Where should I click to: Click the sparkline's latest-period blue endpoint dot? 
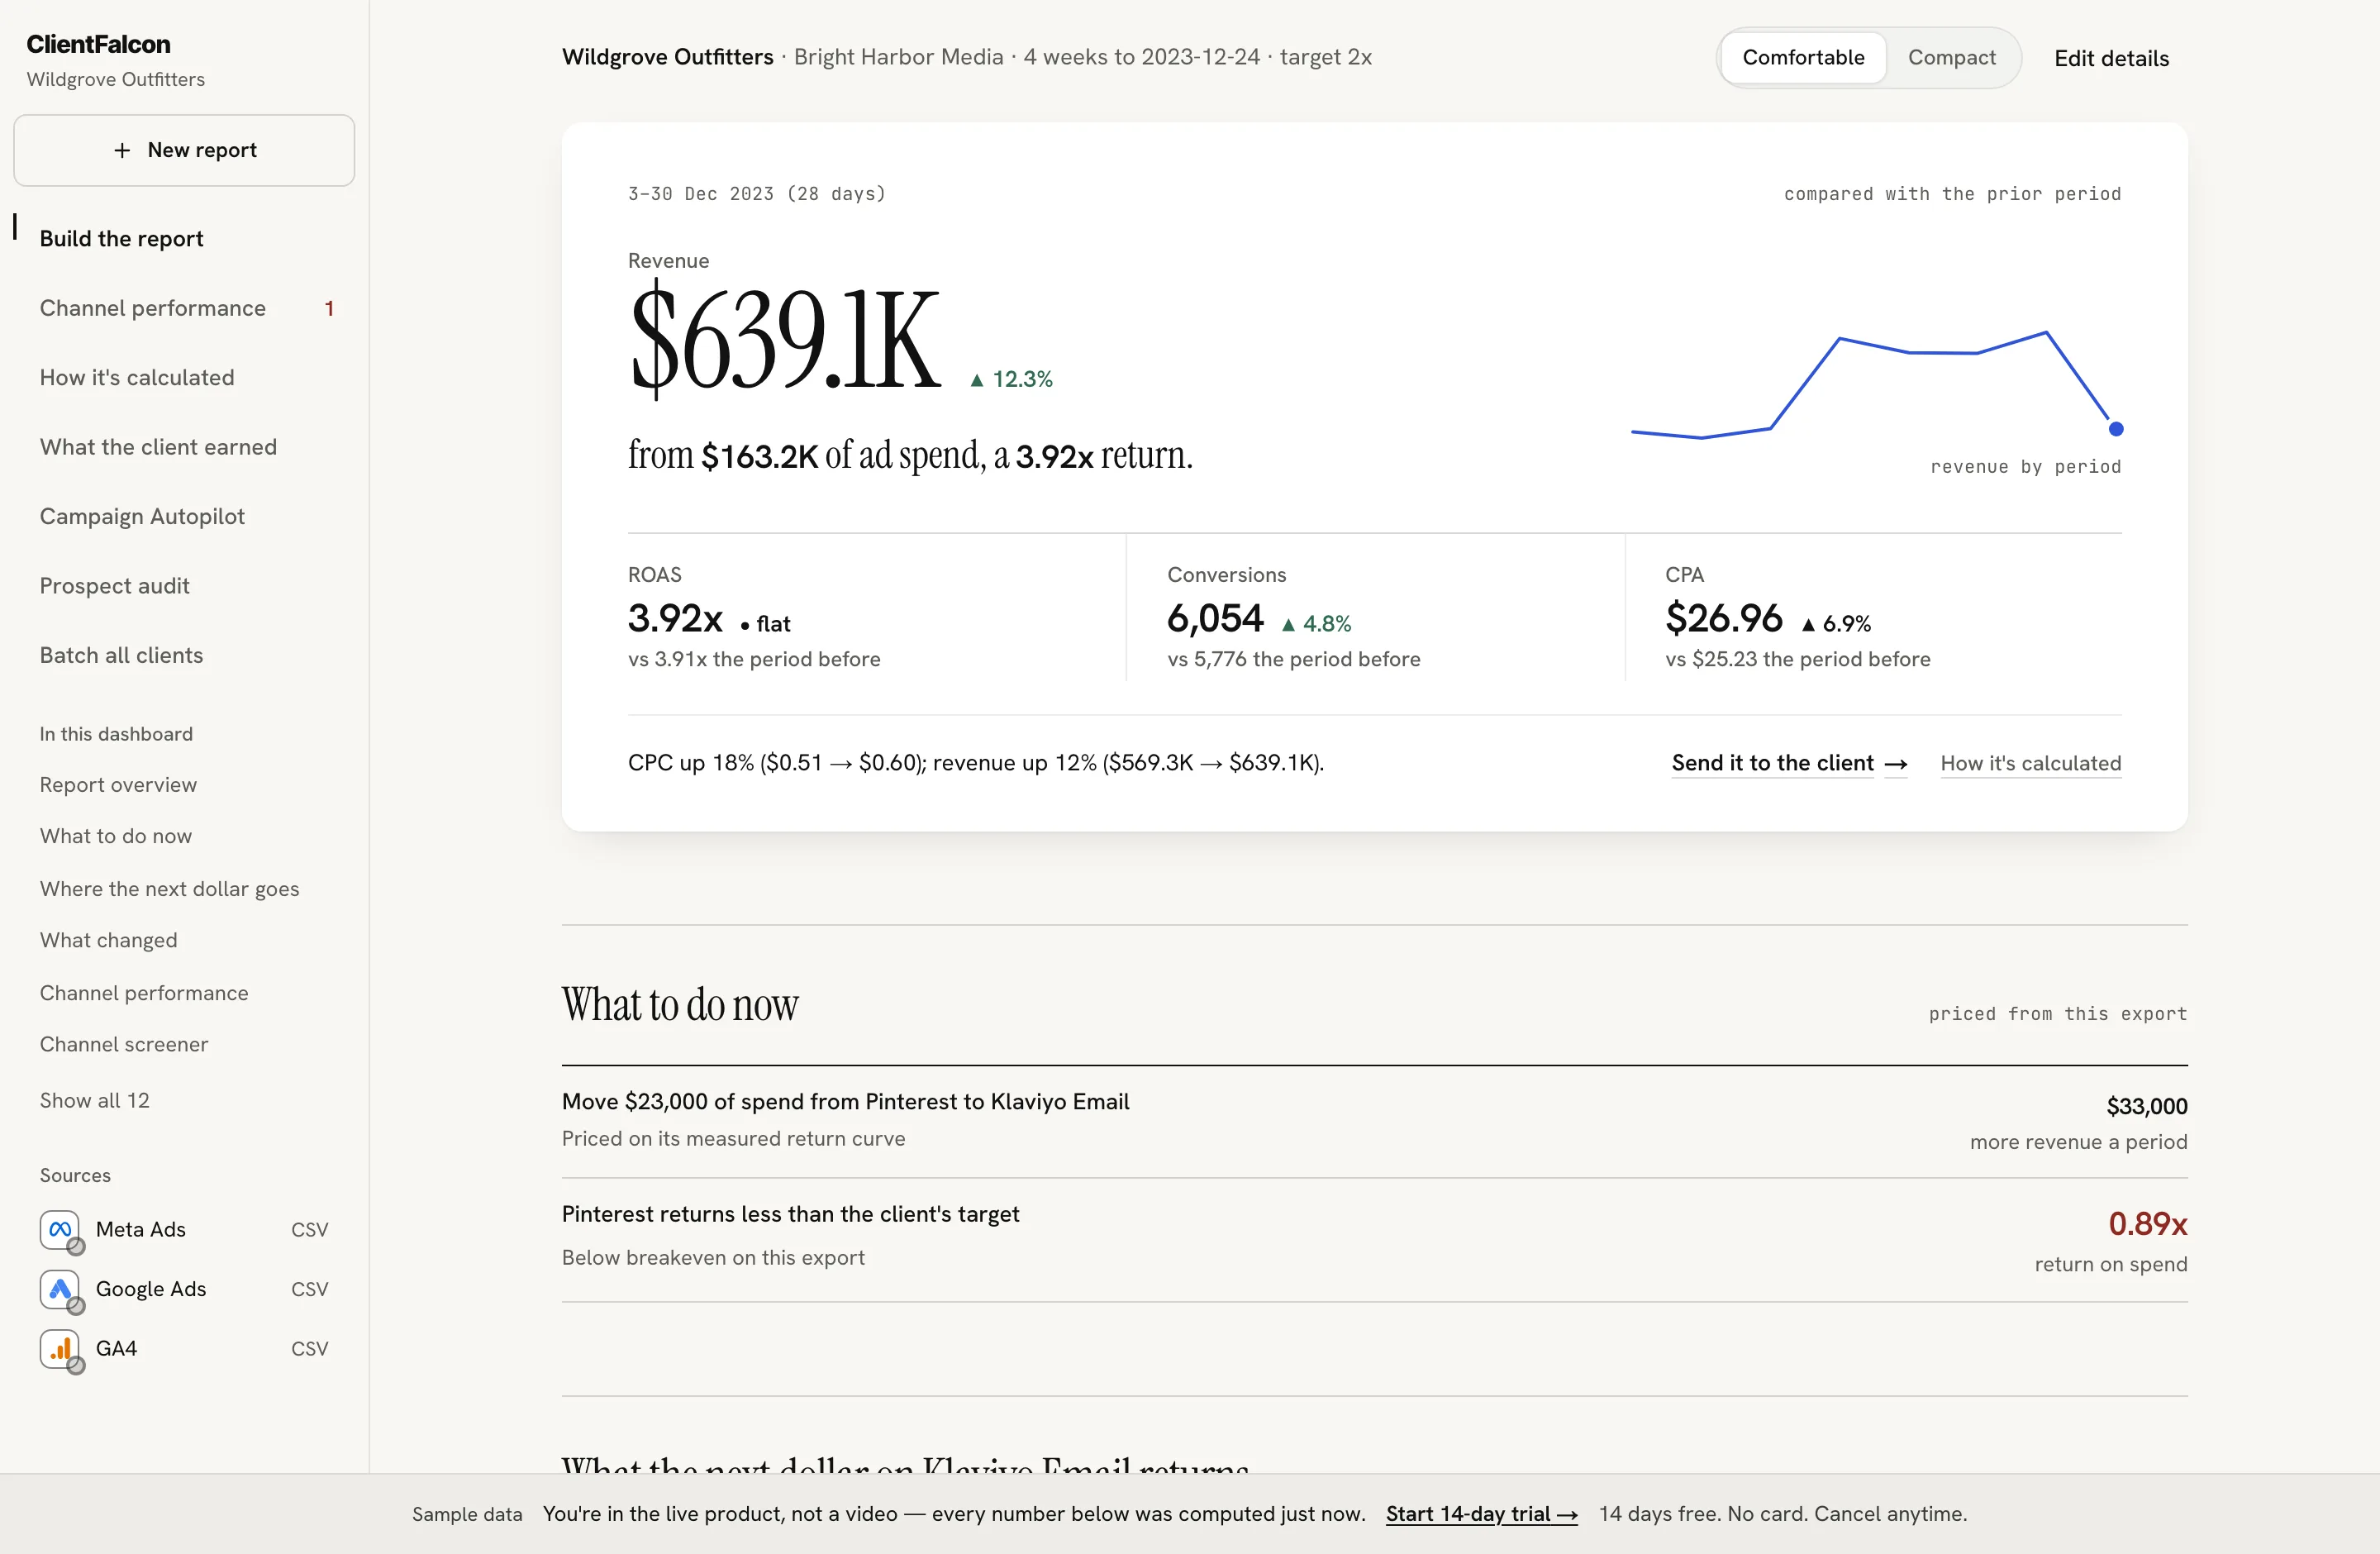click(2115, 429)
